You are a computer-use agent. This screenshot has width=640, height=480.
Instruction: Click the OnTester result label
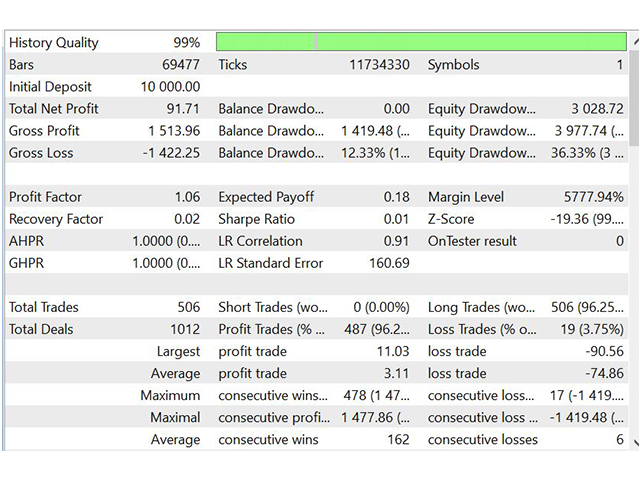pyautogui.click(x=472, y=241)
